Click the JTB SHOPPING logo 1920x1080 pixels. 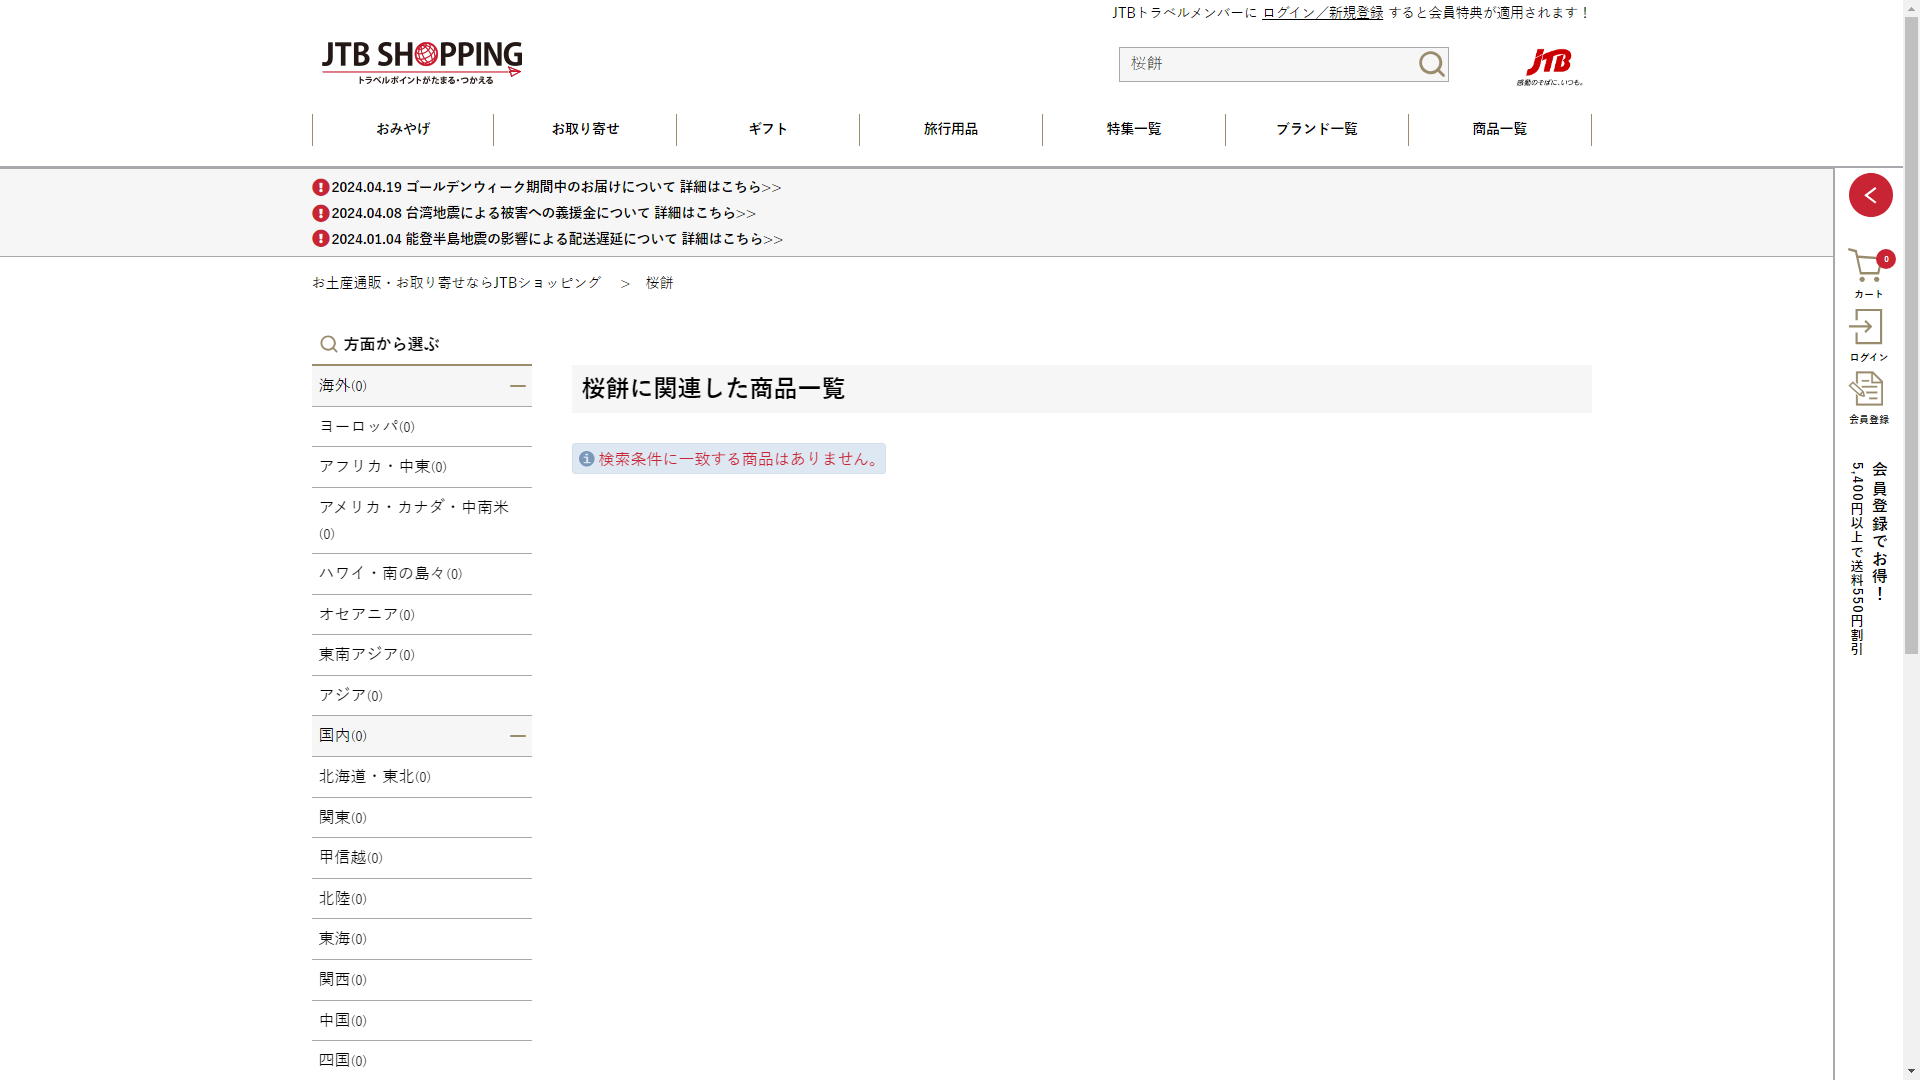(x=421, y=62)
